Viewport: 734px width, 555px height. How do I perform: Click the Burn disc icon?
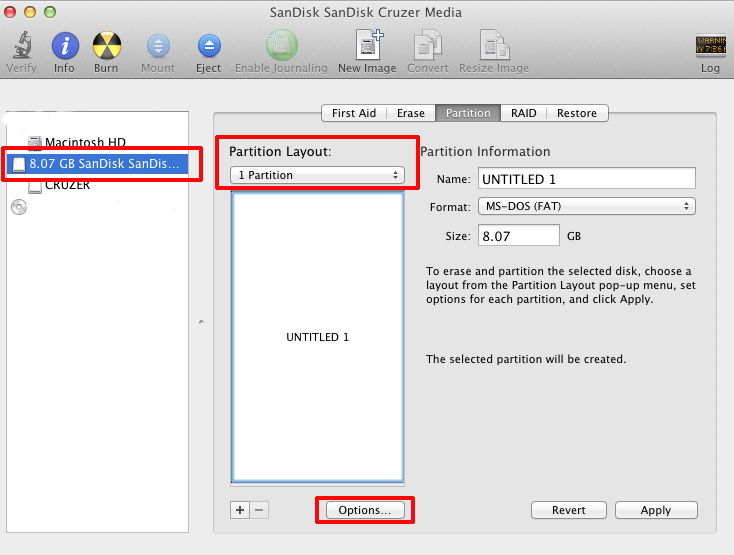107,46
